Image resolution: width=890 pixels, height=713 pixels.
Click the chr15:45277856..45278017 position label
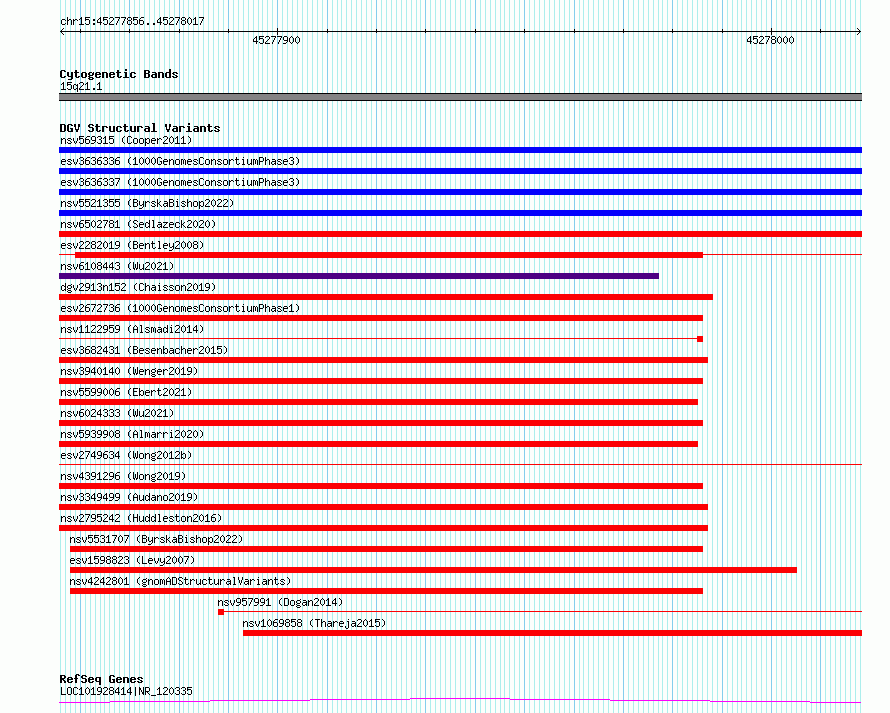pos(132,22)
